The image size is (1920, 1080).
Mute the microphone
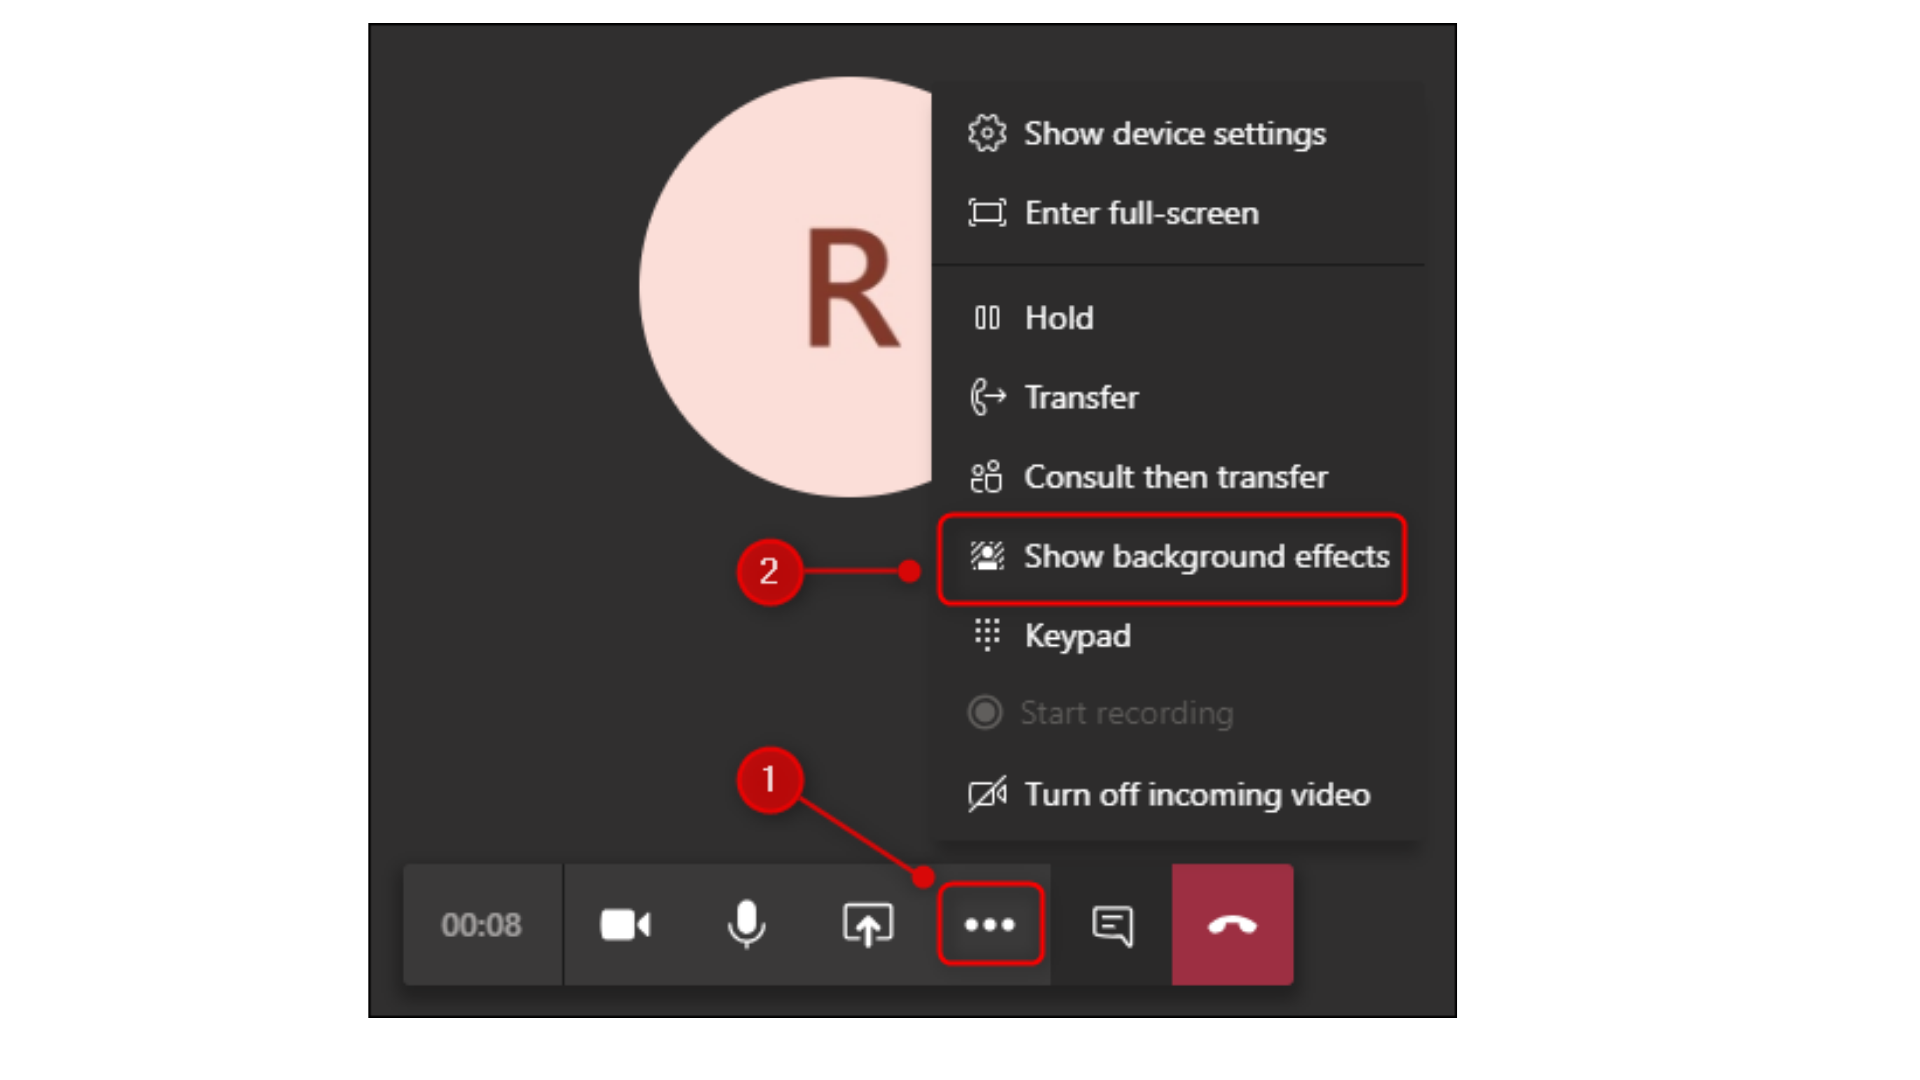tap(746, 925)
